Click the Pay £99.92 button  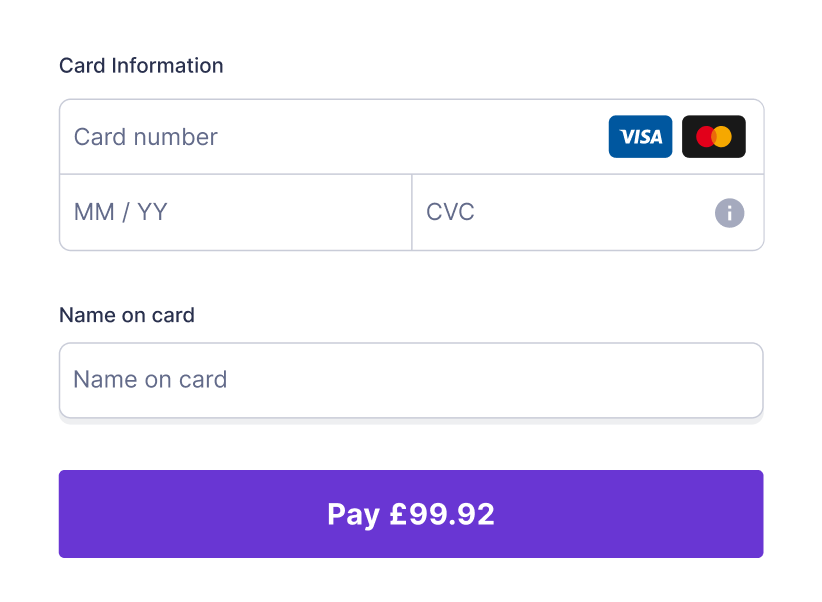pyautogui.click(x=411, y=514)
